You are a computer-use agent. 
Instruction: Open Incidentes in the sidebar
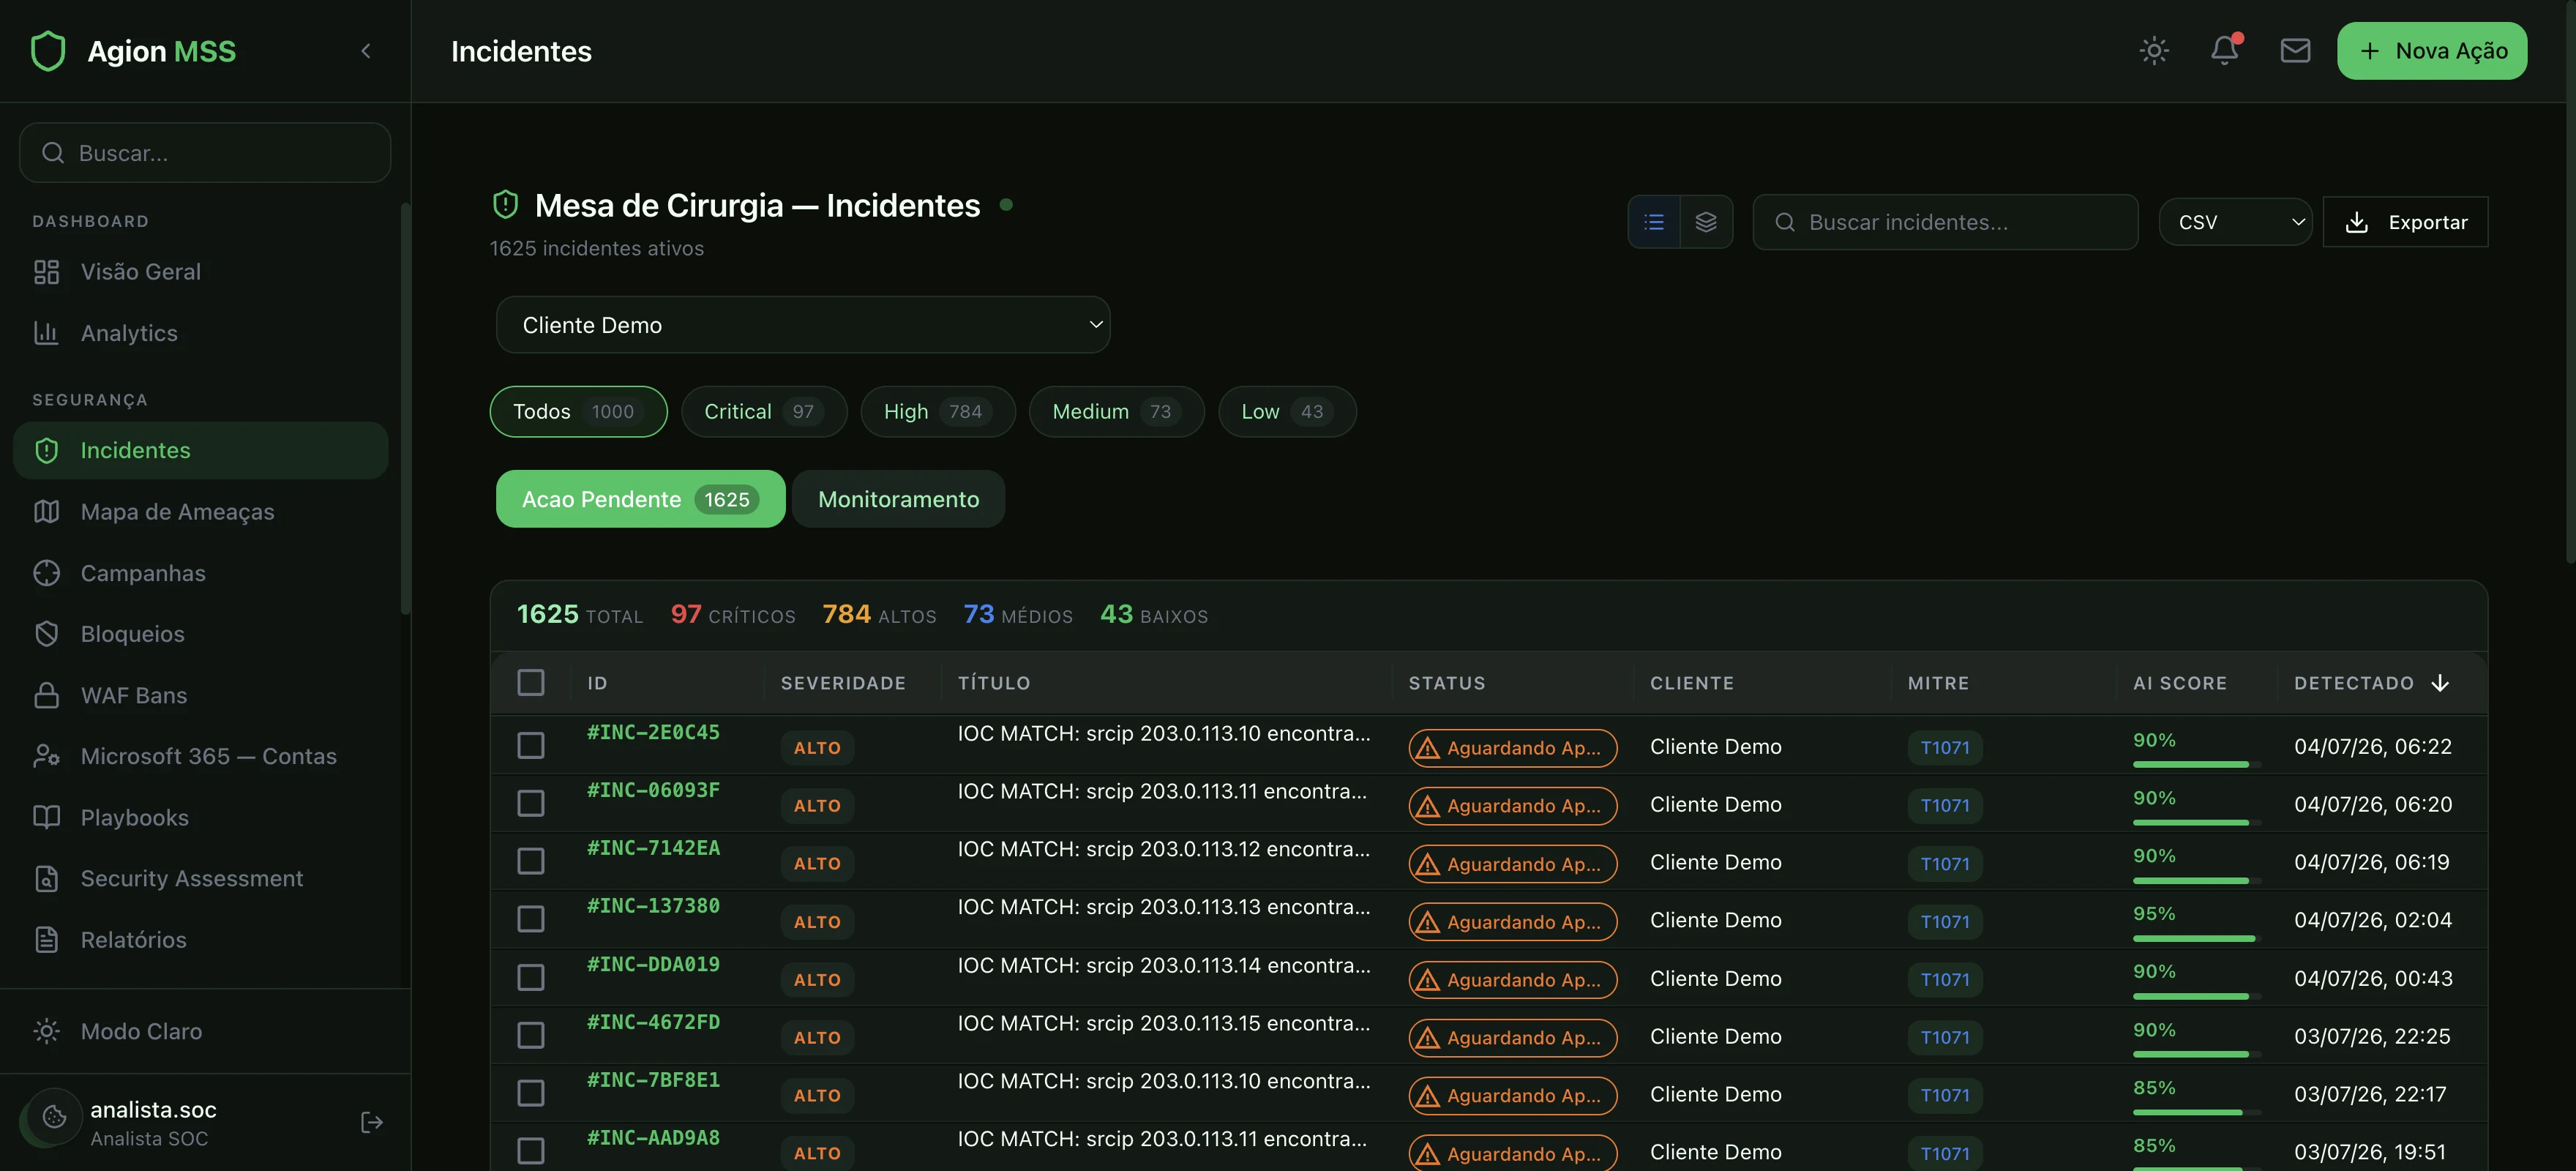200,451
